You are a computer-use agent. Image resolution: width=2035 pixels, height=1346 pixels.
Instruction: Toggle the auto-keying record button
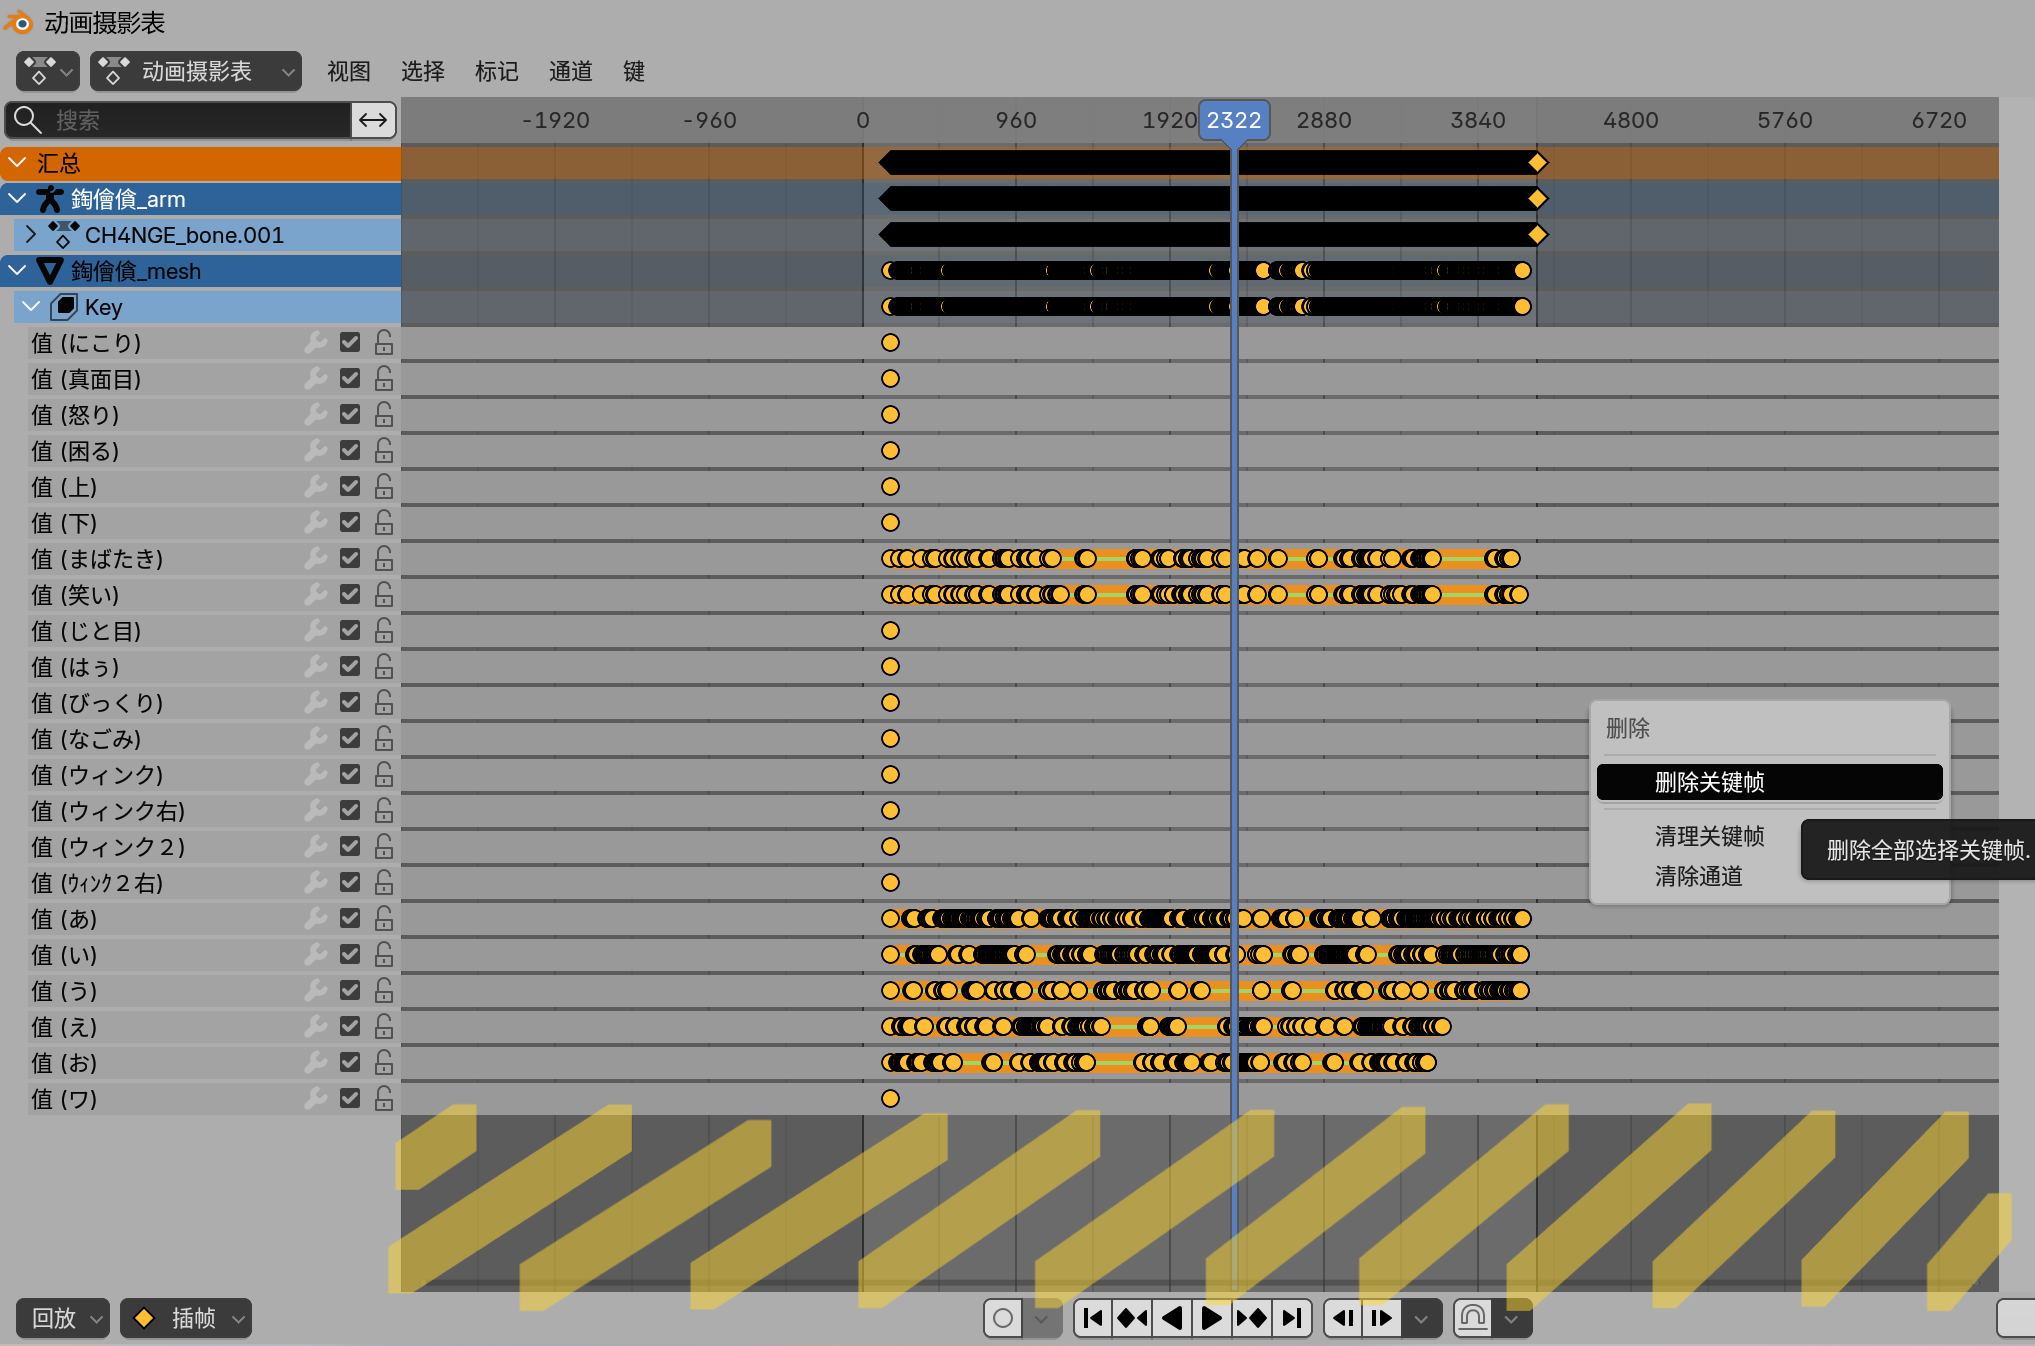(1003, 1318)
